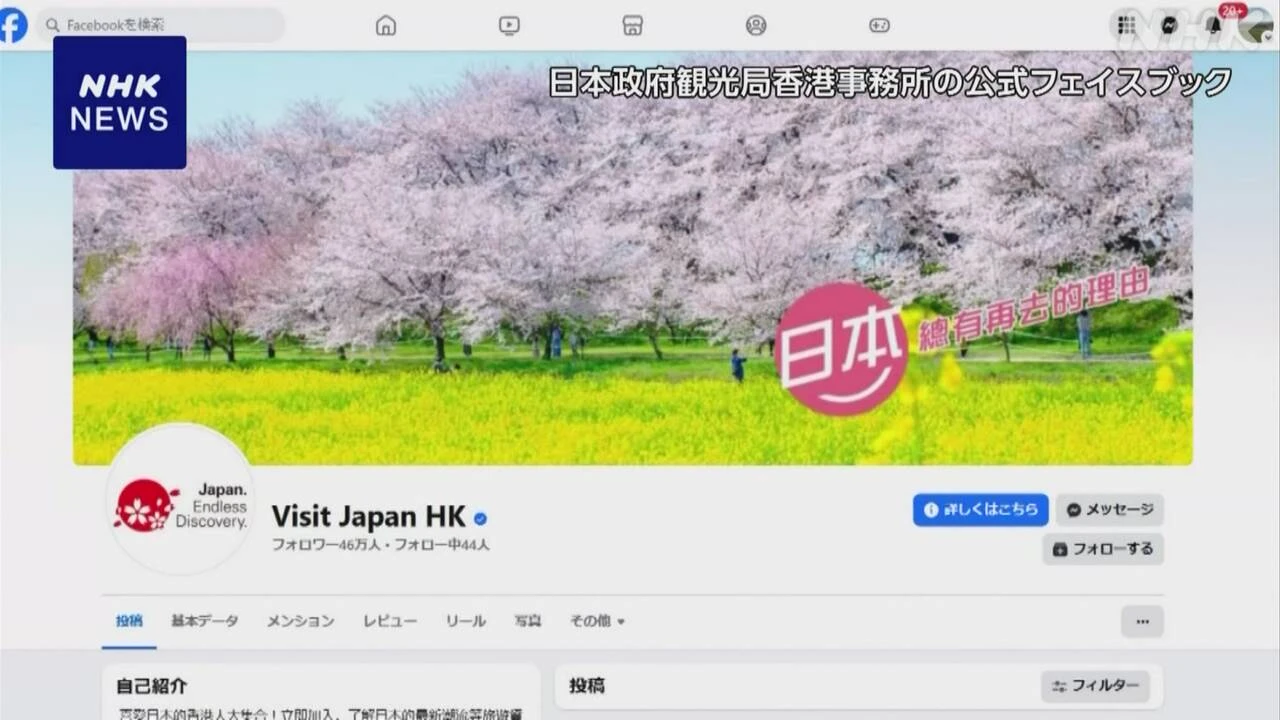Open the Messenger icon in top bar
Screen dimensions: 1280x720
coord(1170,26)
